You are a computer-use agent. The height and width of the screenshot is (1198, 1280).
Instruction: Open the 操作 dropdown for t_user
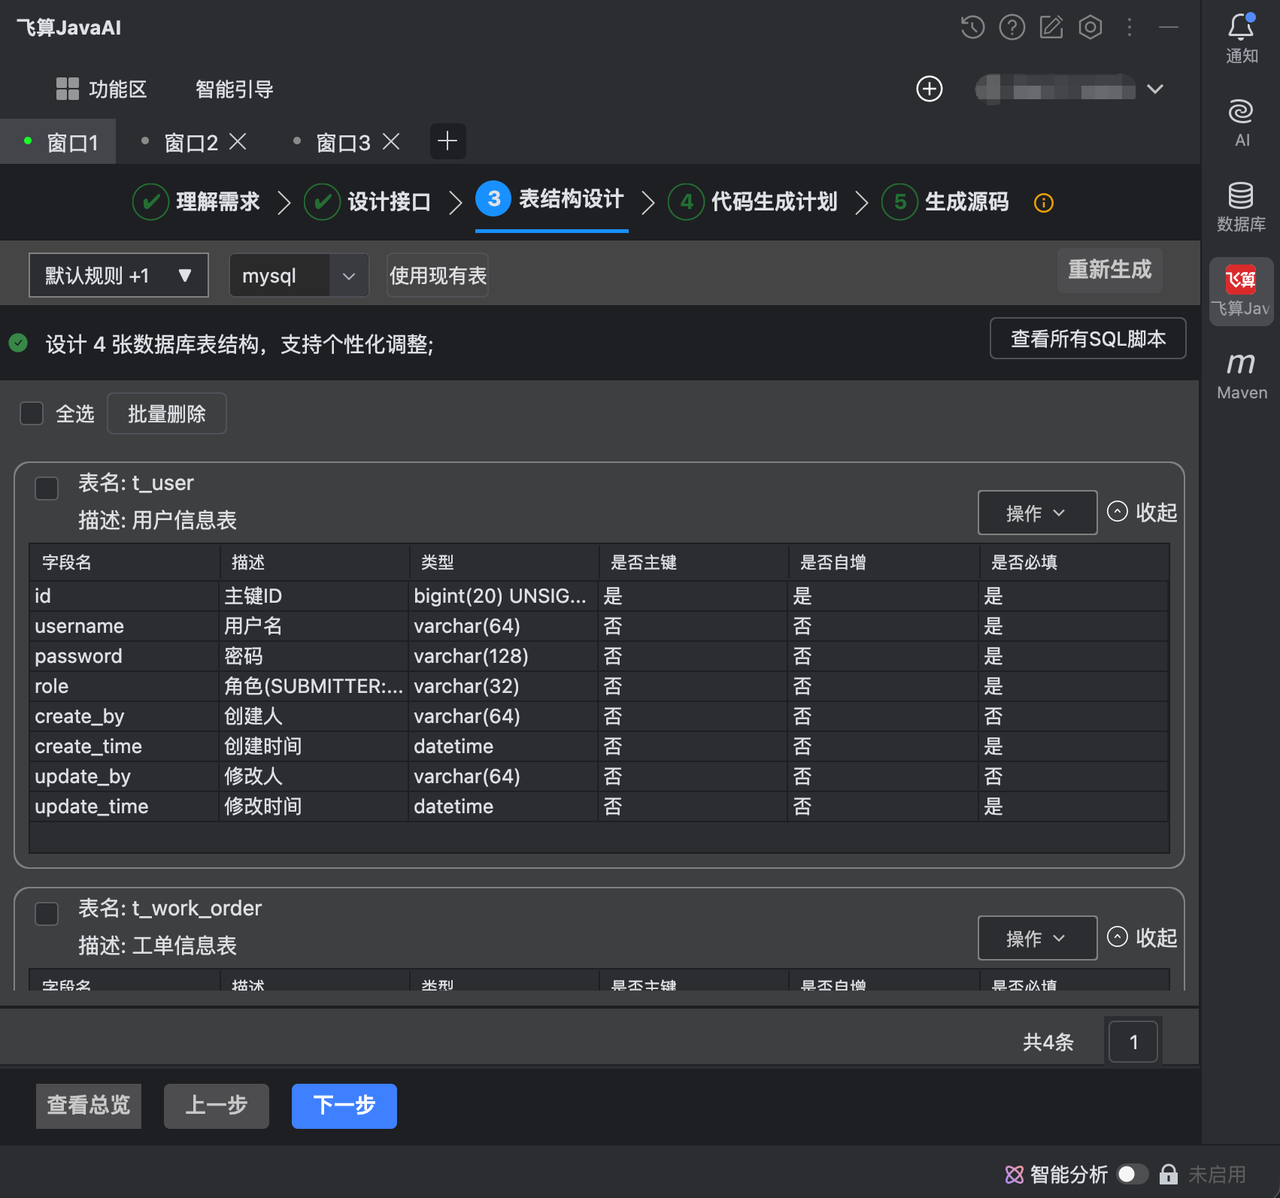[x=1037, y=513]
